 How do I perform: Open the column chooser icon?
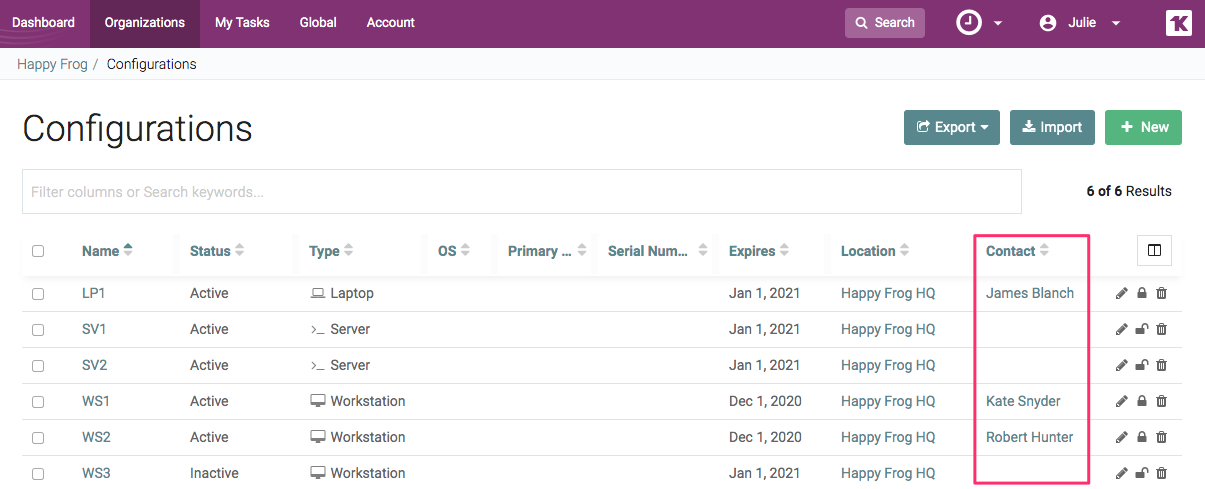[x=1154, y=251]
